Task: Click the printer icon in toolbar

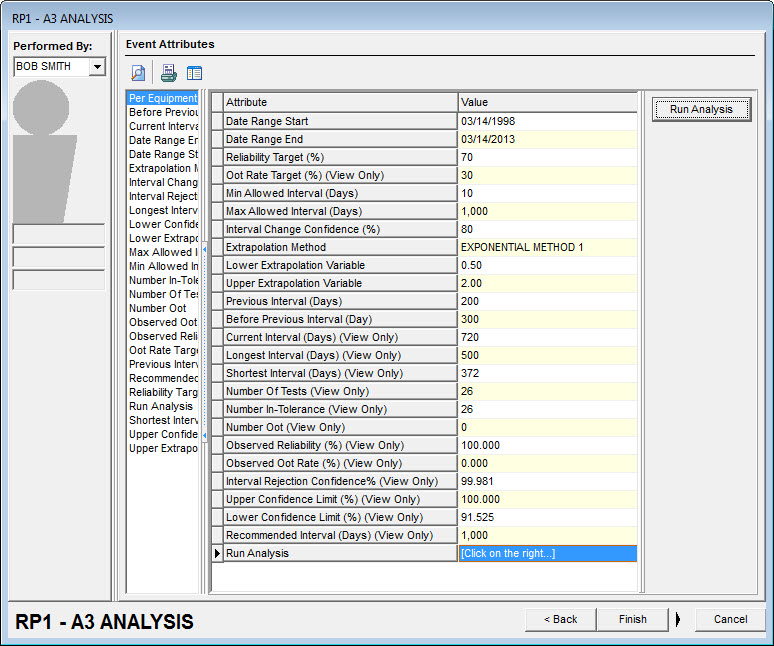Action: pos(169,73)
